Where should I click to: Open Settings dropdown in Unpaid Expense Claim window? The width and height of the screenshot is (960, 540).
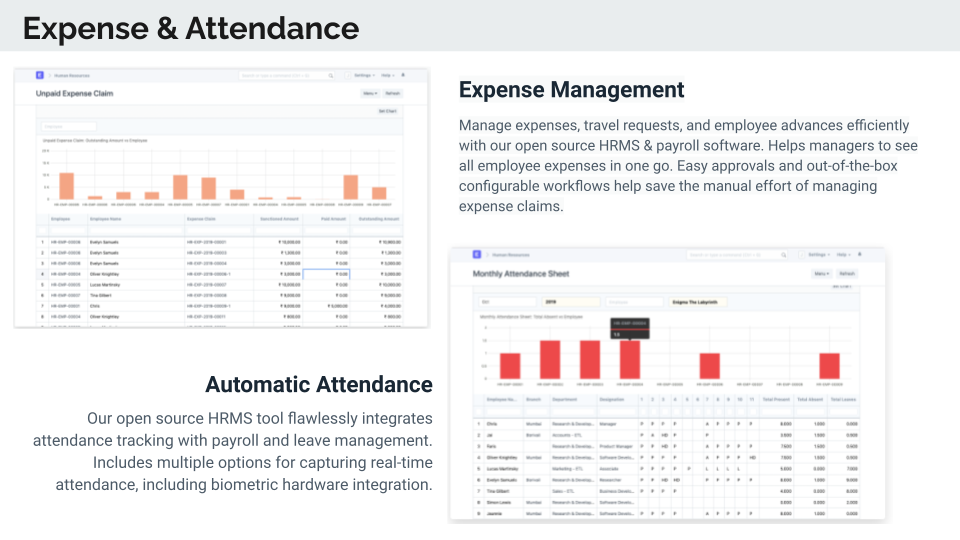(362, 75)
